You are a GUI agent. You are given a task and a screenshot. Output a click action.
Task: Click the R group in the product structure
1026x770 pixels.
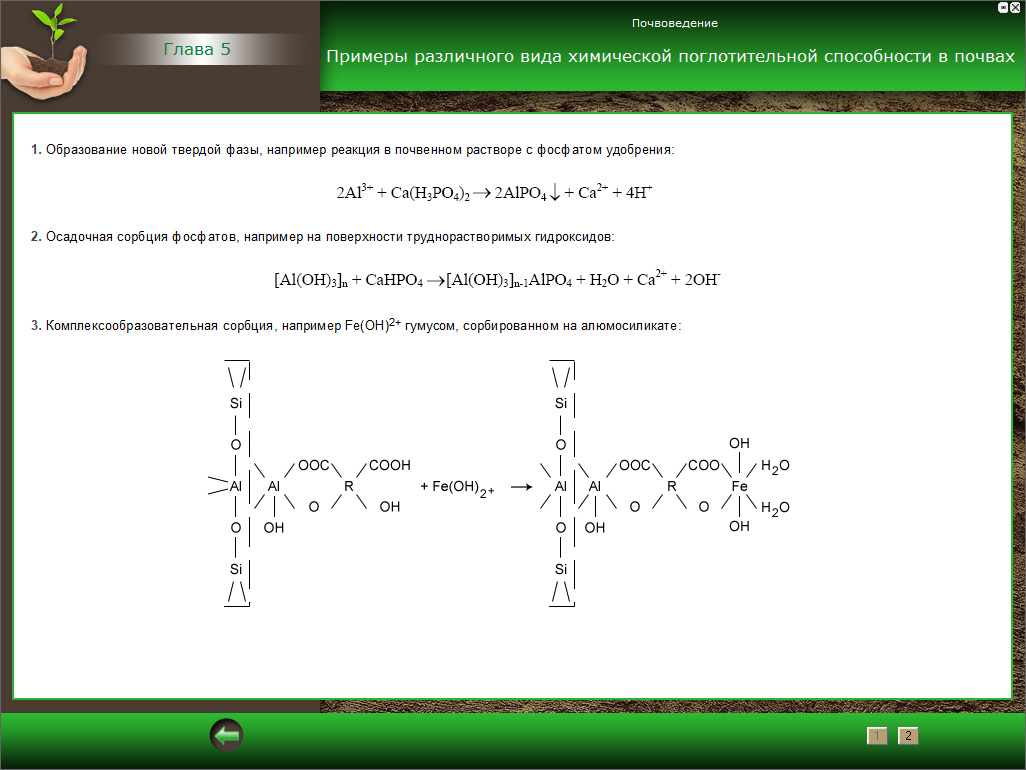(x=672, y=486)
